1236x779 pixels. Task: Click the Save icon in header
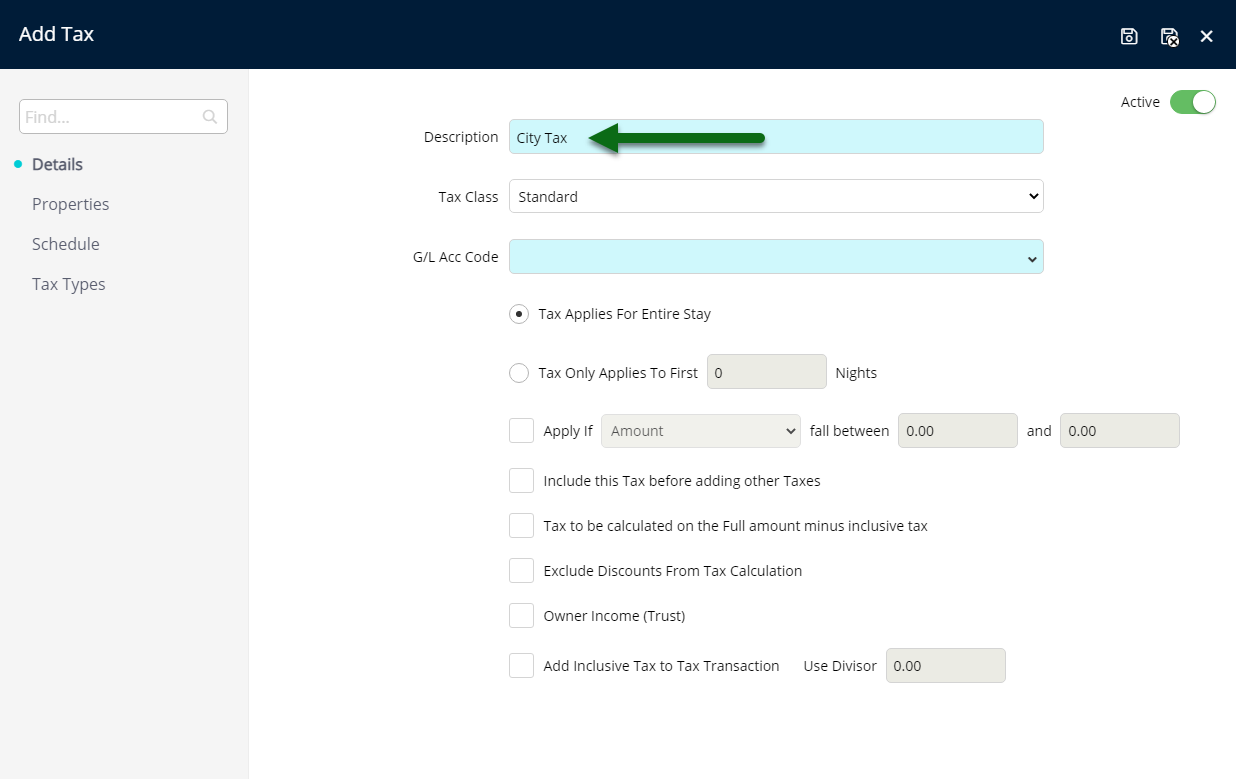(1129, 36)
